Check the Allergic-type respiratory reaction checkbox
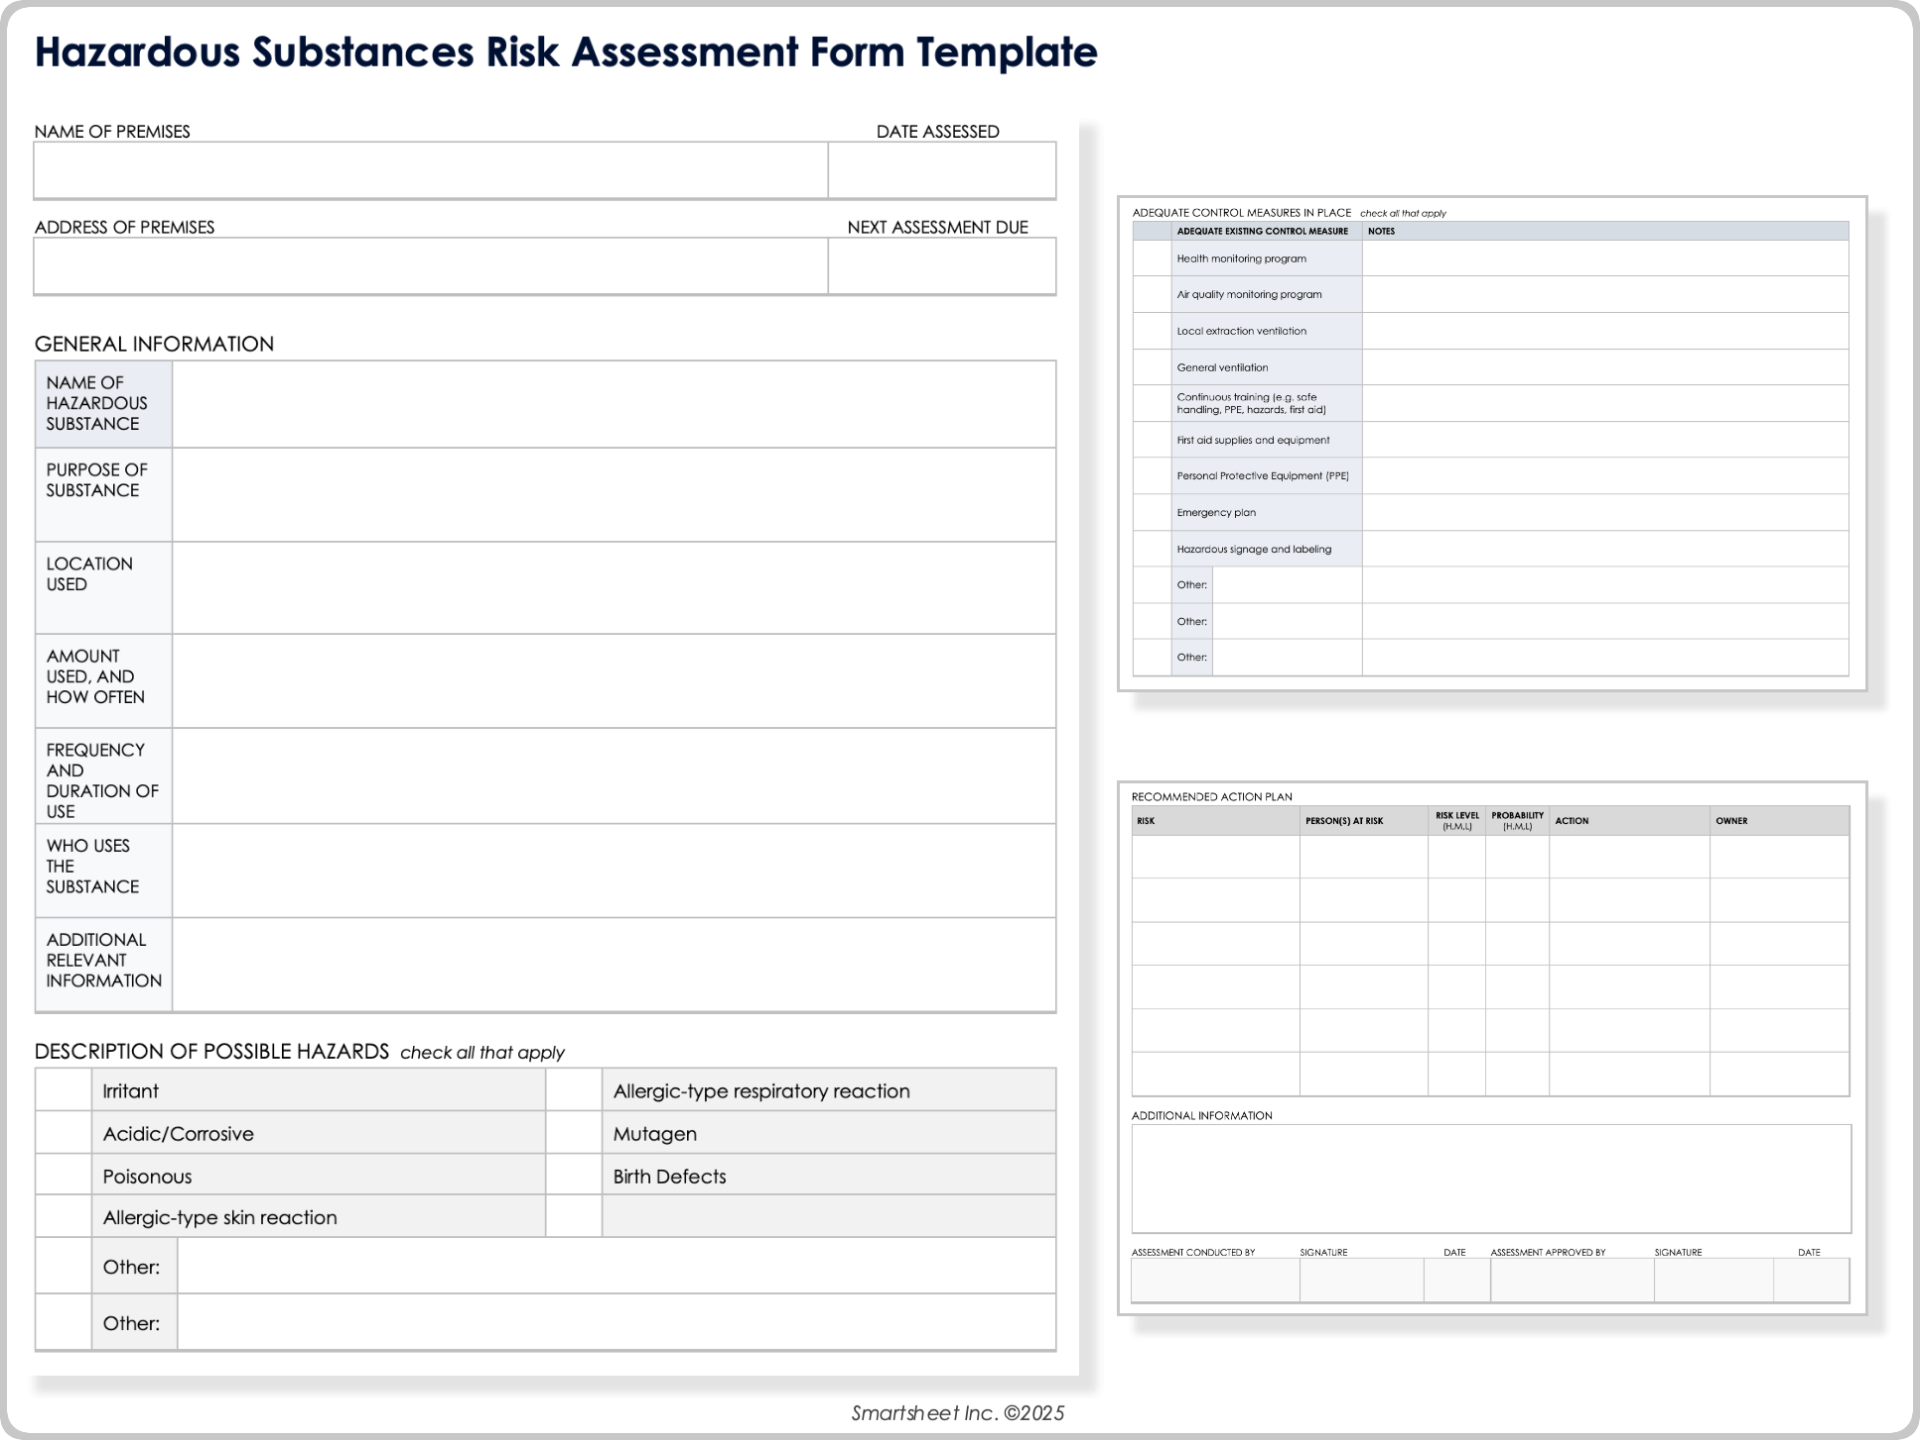 coord(575,1090)
